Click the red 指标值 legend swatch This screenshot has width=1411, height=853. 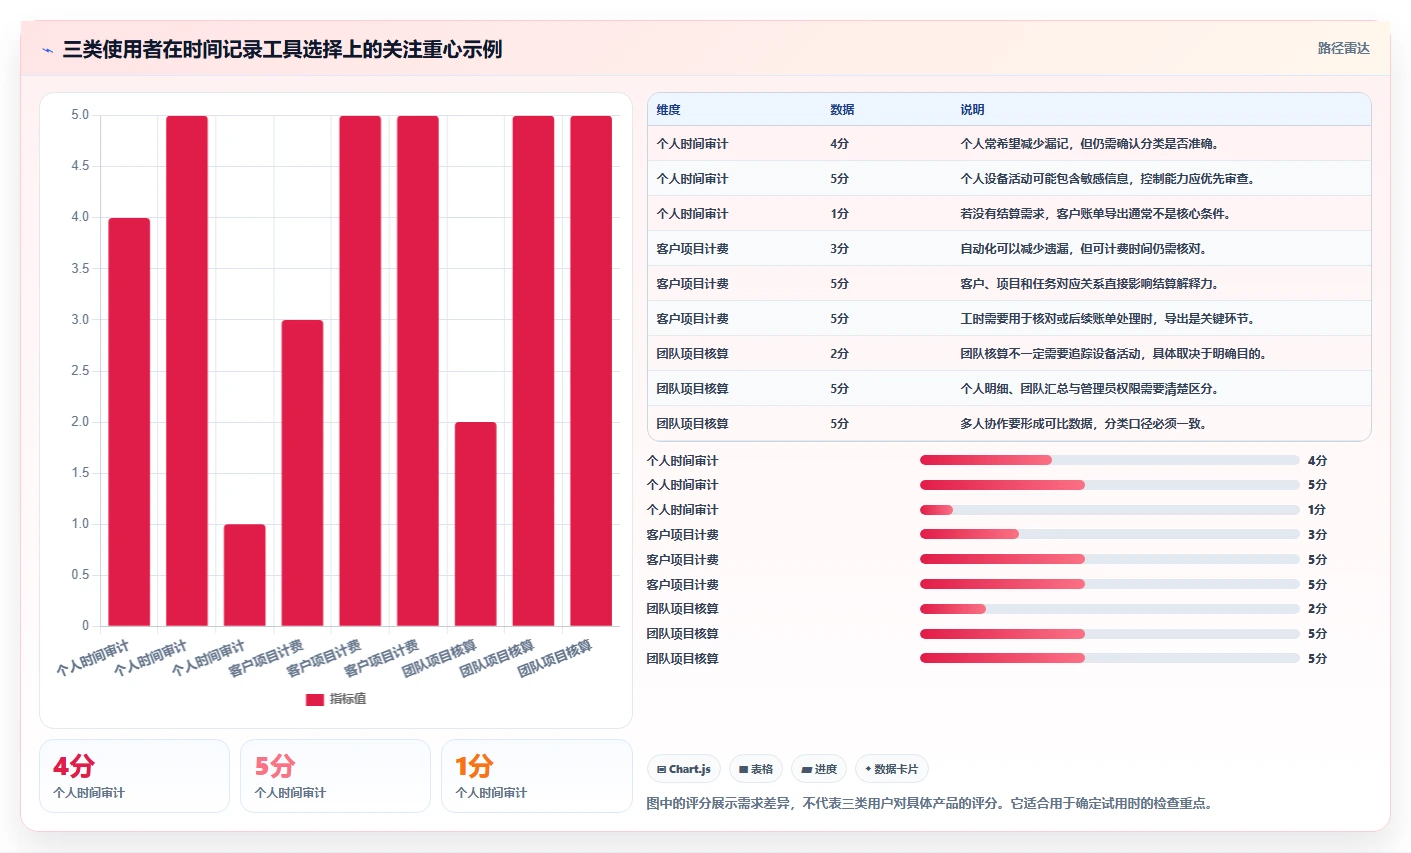315,699
